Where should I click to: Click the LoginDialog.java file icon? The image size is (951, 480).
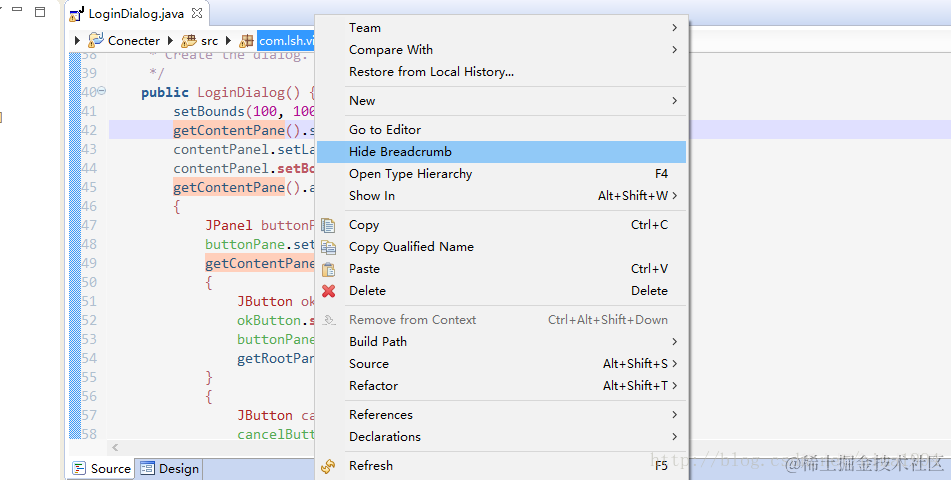[x=76, y=13]
